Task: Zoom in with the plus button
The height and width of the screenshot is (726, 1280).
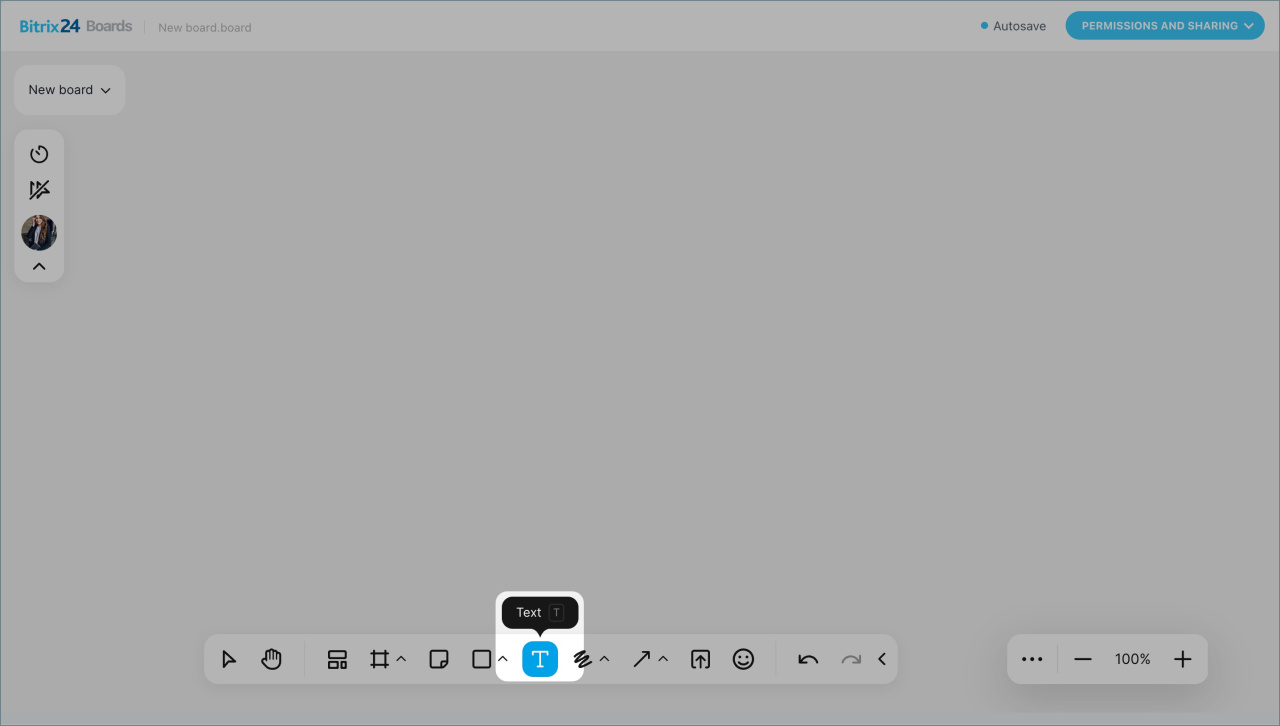Action: point(1182,659)
